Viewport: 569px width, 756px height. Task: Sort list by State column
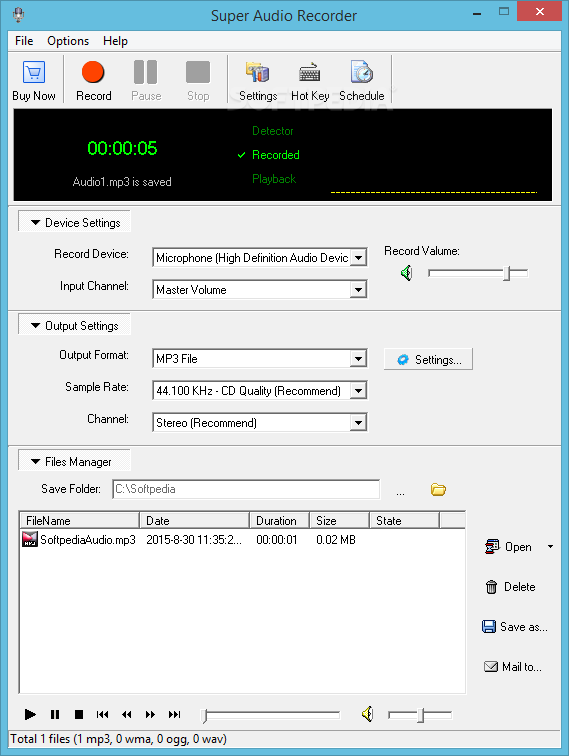point(405,521)
